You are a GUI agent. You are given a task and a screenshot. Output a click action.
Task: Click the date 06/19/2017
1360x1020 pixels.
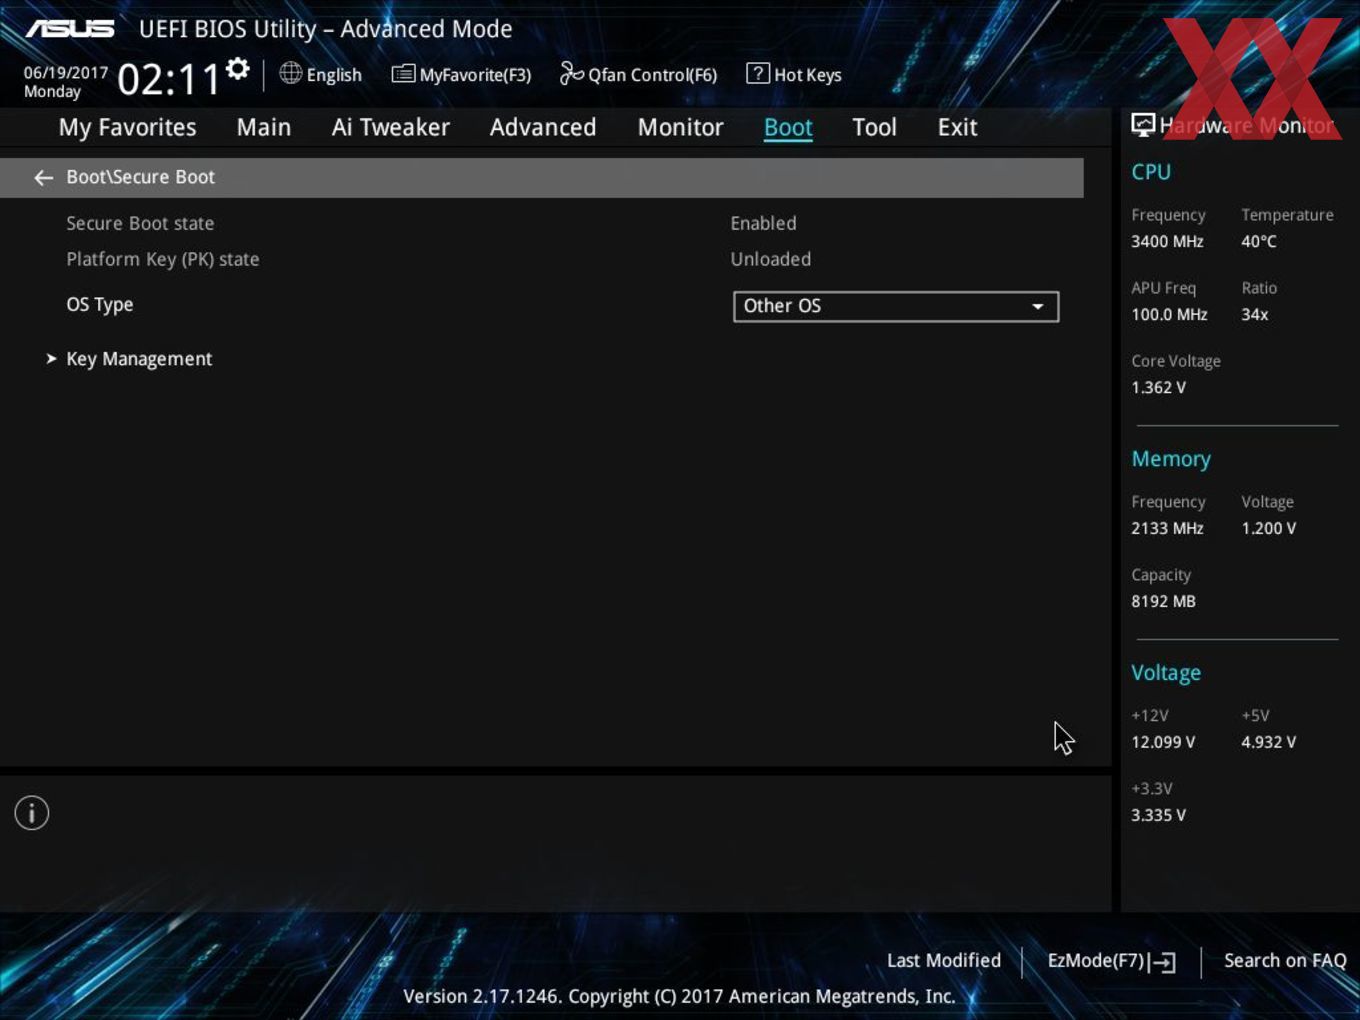pos(66,73)
